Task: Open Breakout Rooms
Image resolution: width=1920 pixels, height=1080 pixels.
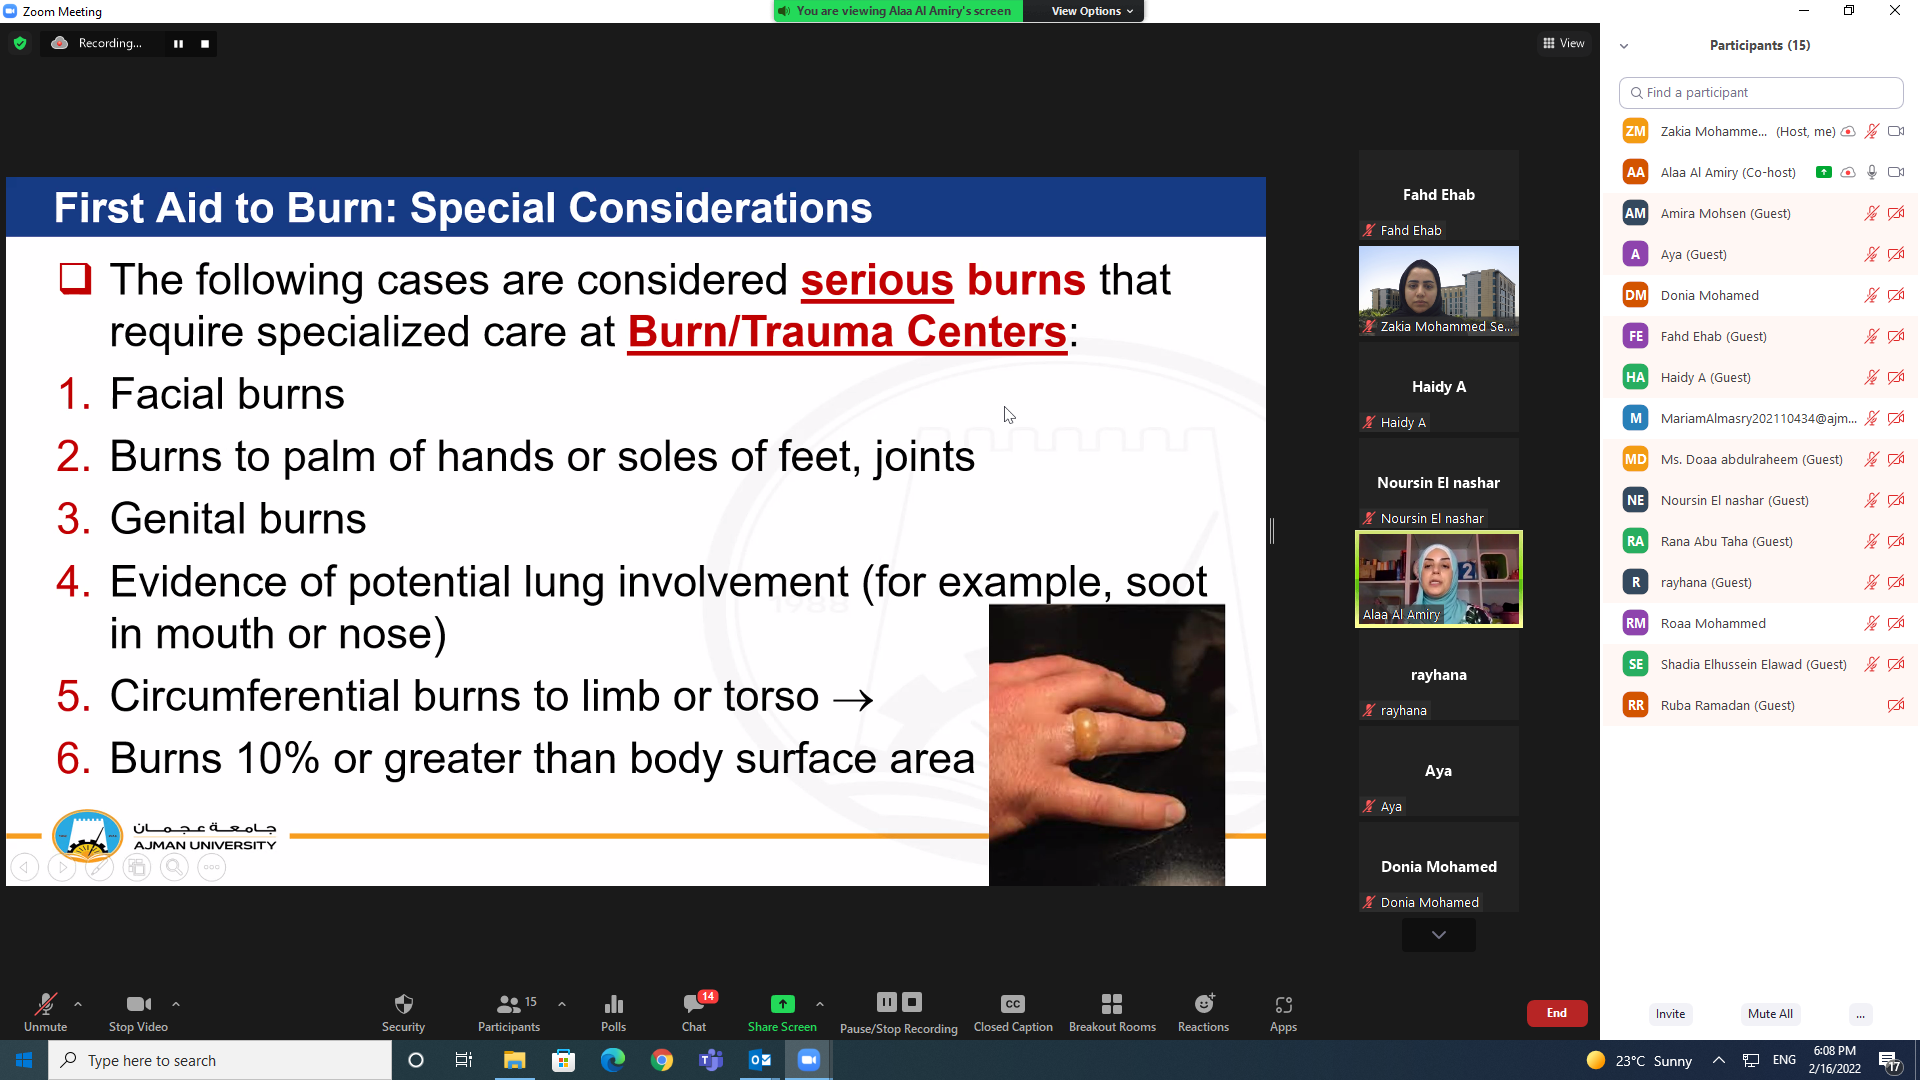Action: coord(1112,1011)
